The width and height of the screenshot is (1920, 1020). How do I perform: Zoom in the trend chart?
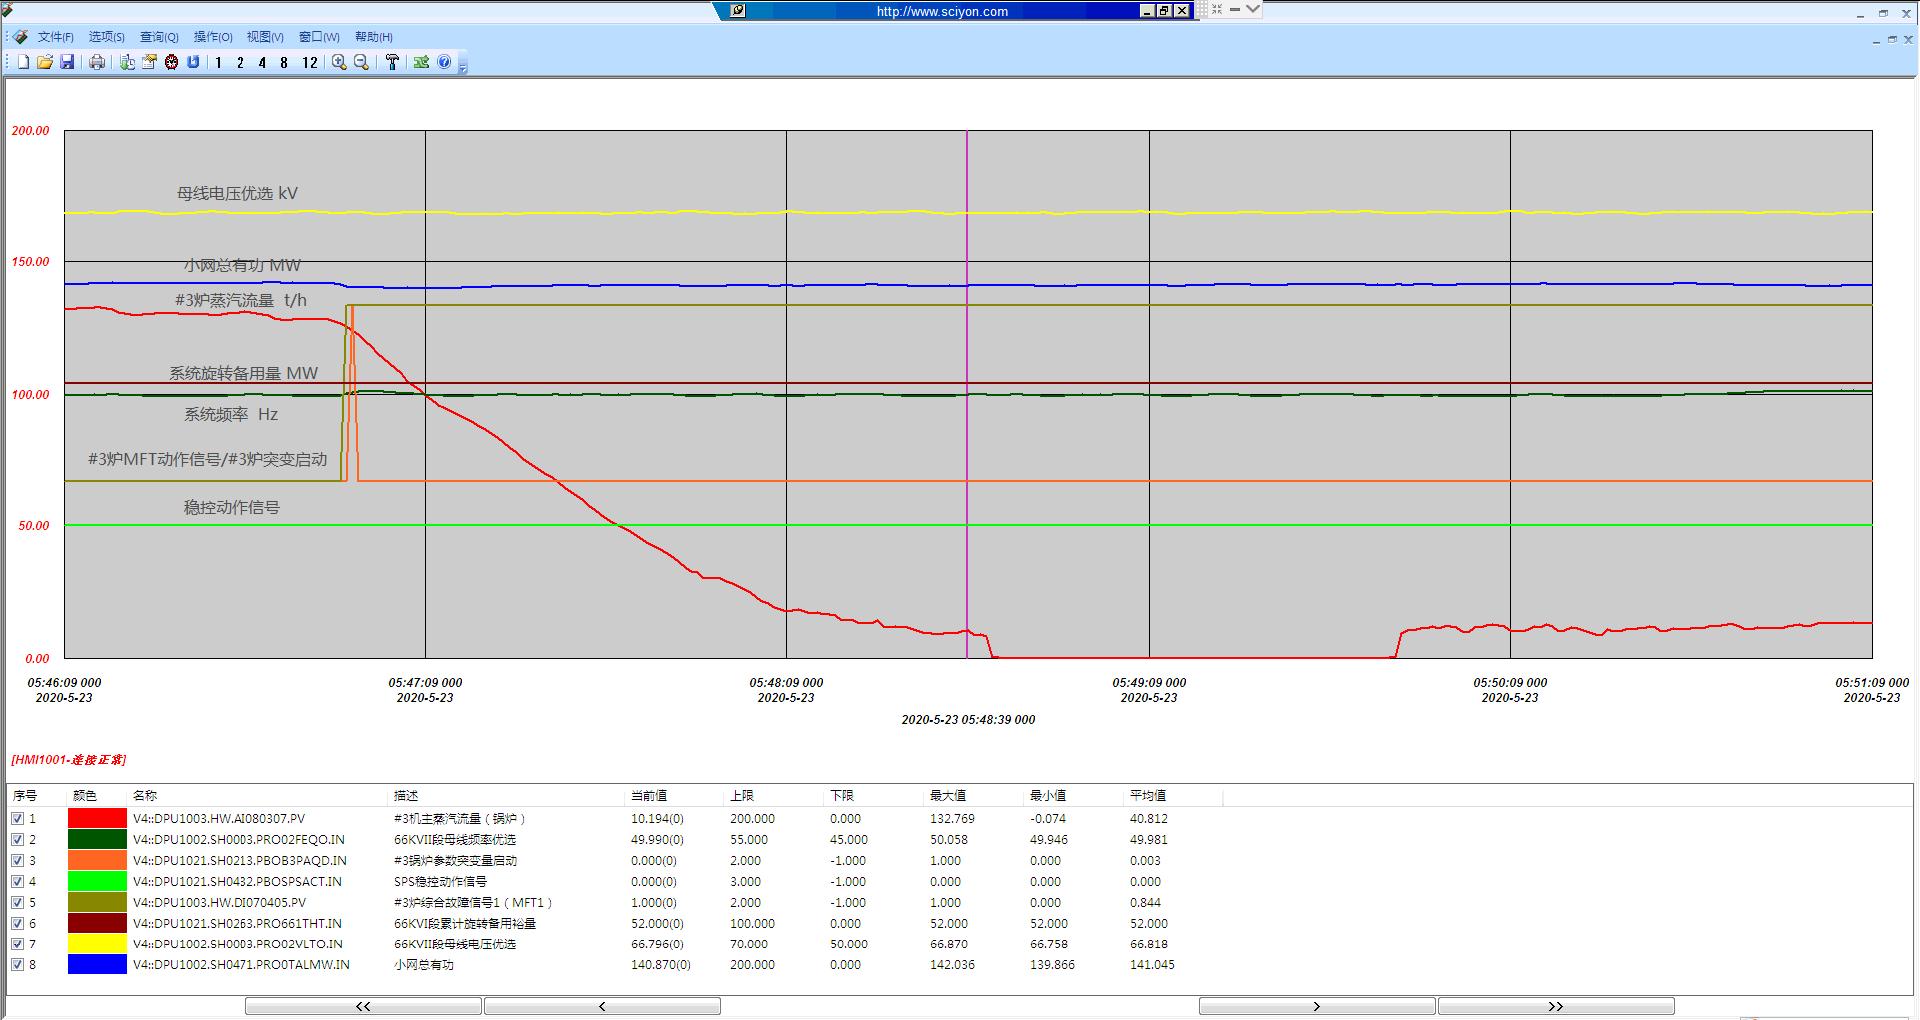coord(339,62)
